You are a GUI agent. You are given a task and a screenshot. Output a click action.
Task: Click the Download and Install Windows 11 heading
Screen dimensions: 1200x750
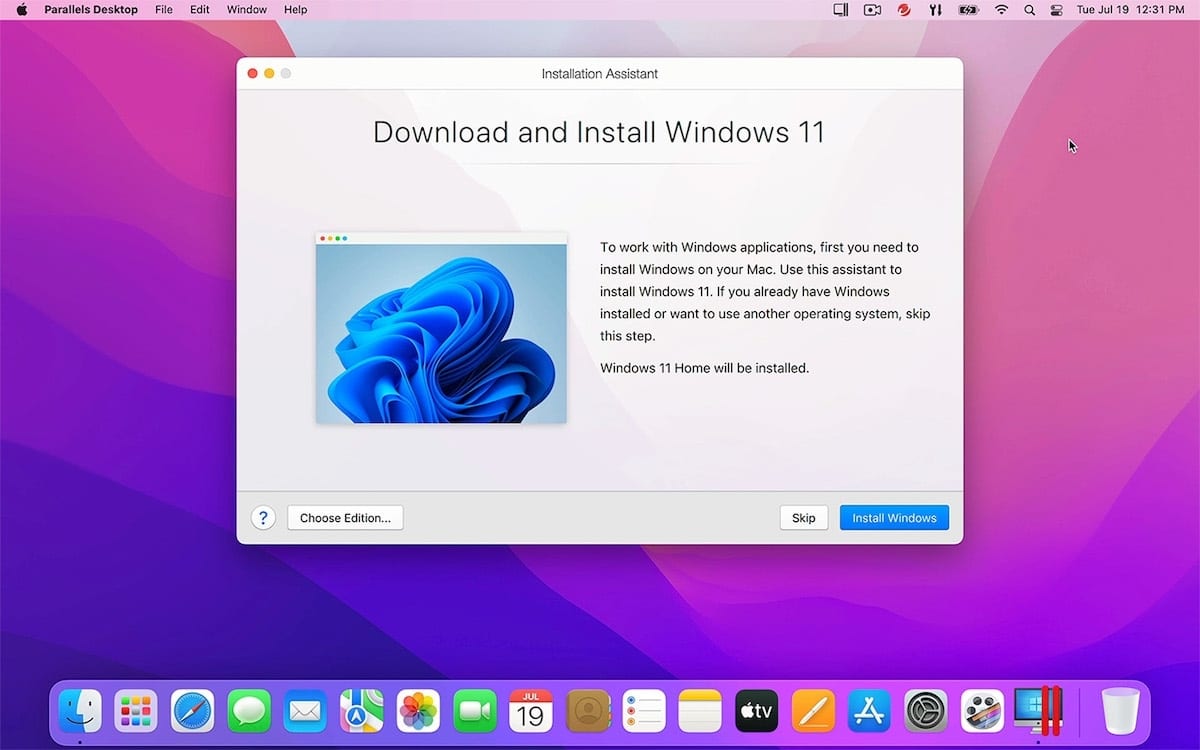point(599,132)
